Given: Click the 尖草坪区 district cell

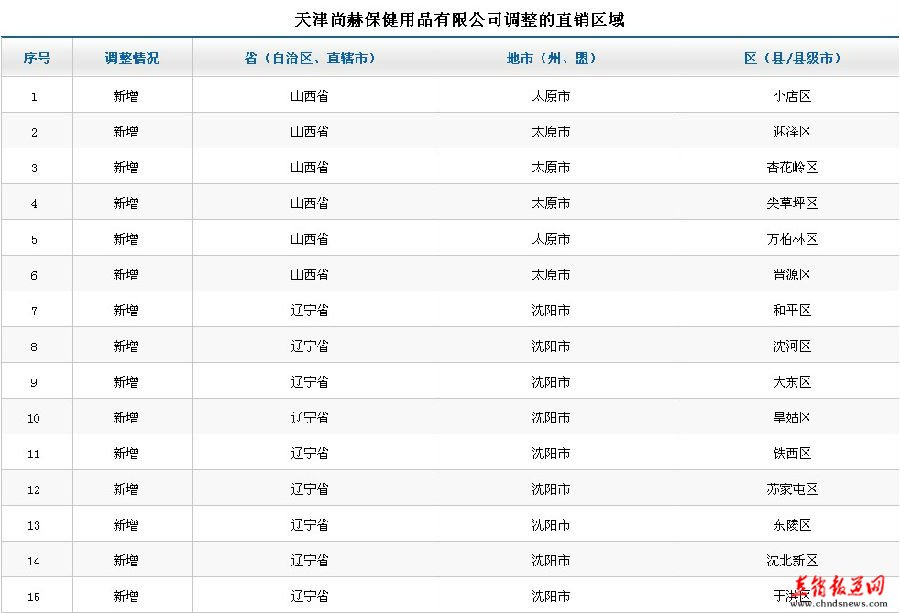Looking at the screenshot, I should [x=792, y=204].
